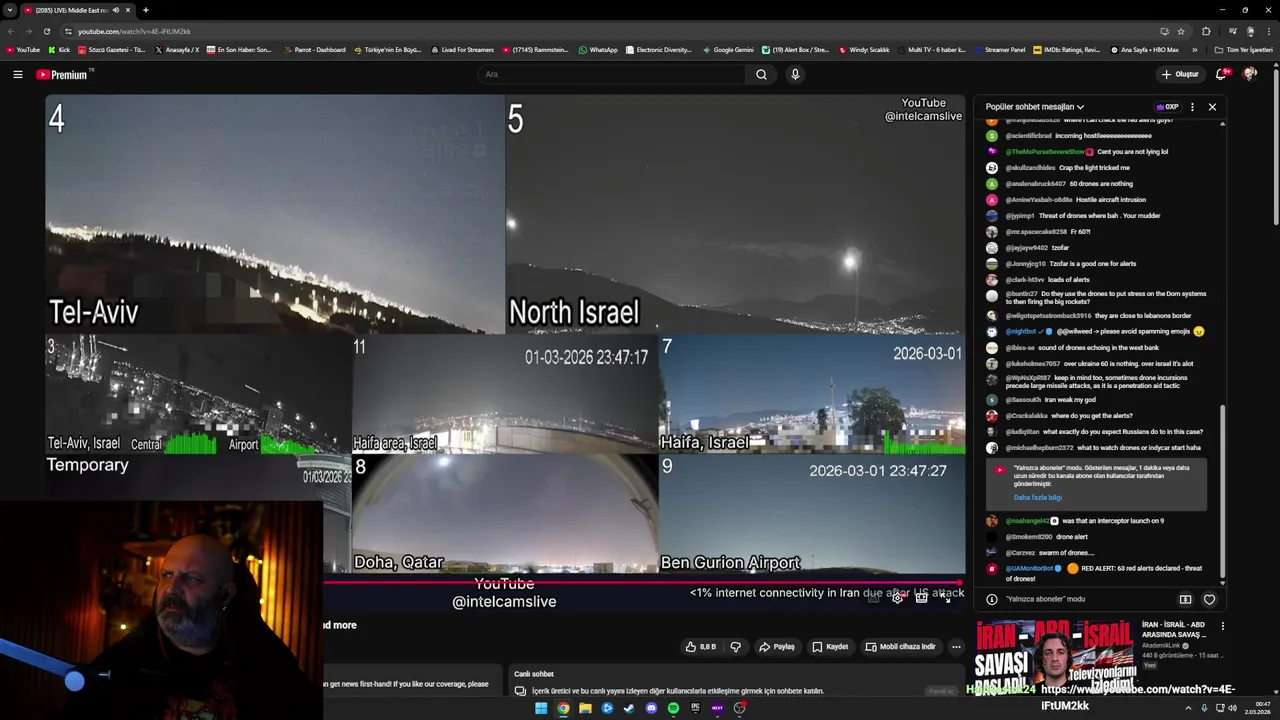The image size is (1280, 720).
Task: Open the account avatar menu
Action: tap(1250, 74)
